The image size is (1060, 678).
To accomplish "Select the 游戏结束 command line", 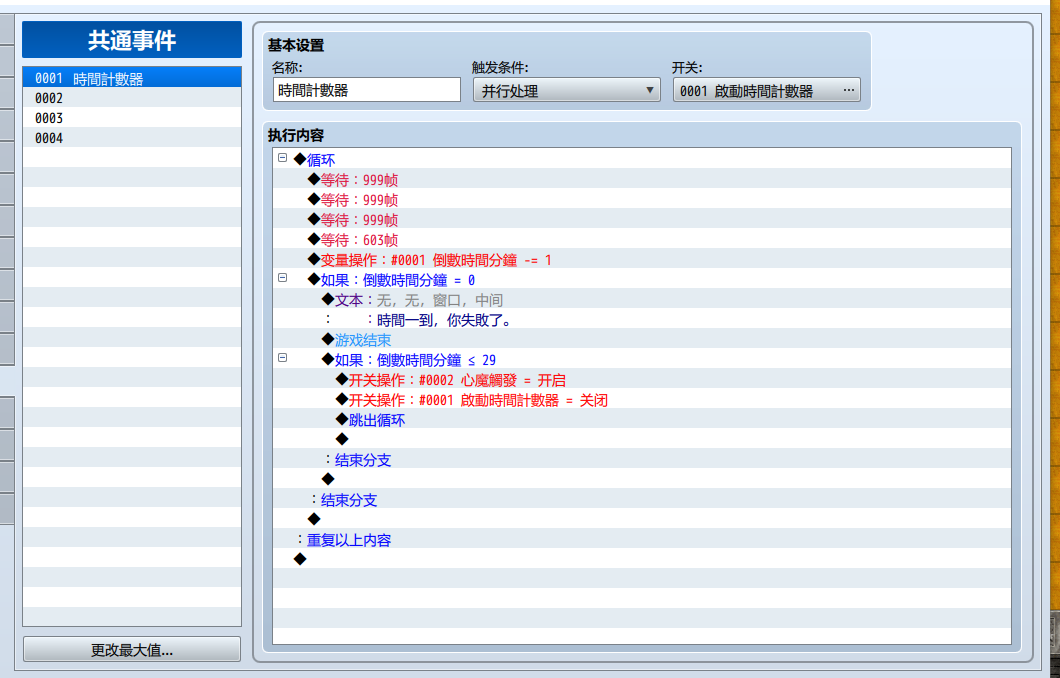I will tap(642, 340).
